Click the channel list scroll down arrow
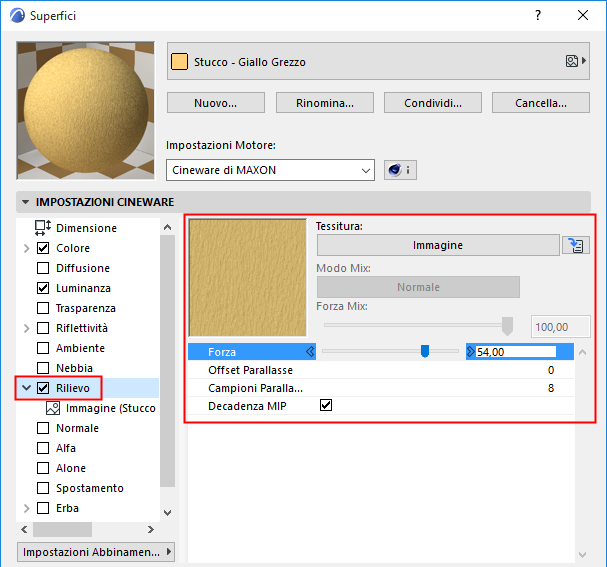 167,513
